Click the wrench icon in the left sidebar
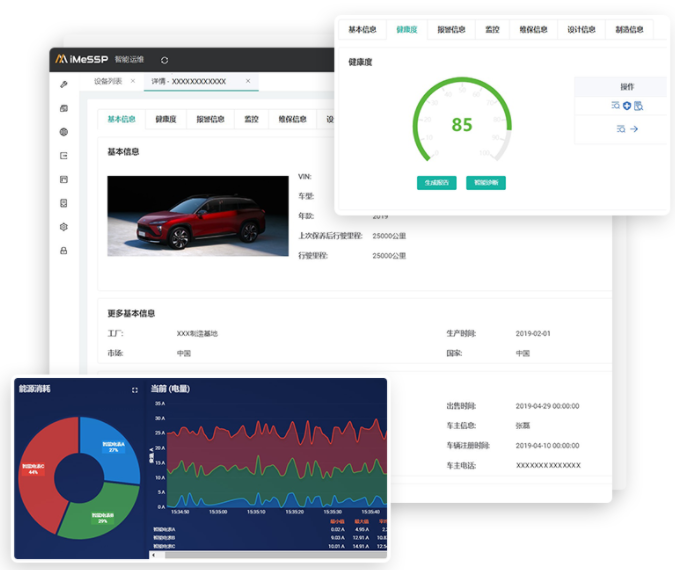The height and width of the screenshot is (570, 675). (64, 84)
